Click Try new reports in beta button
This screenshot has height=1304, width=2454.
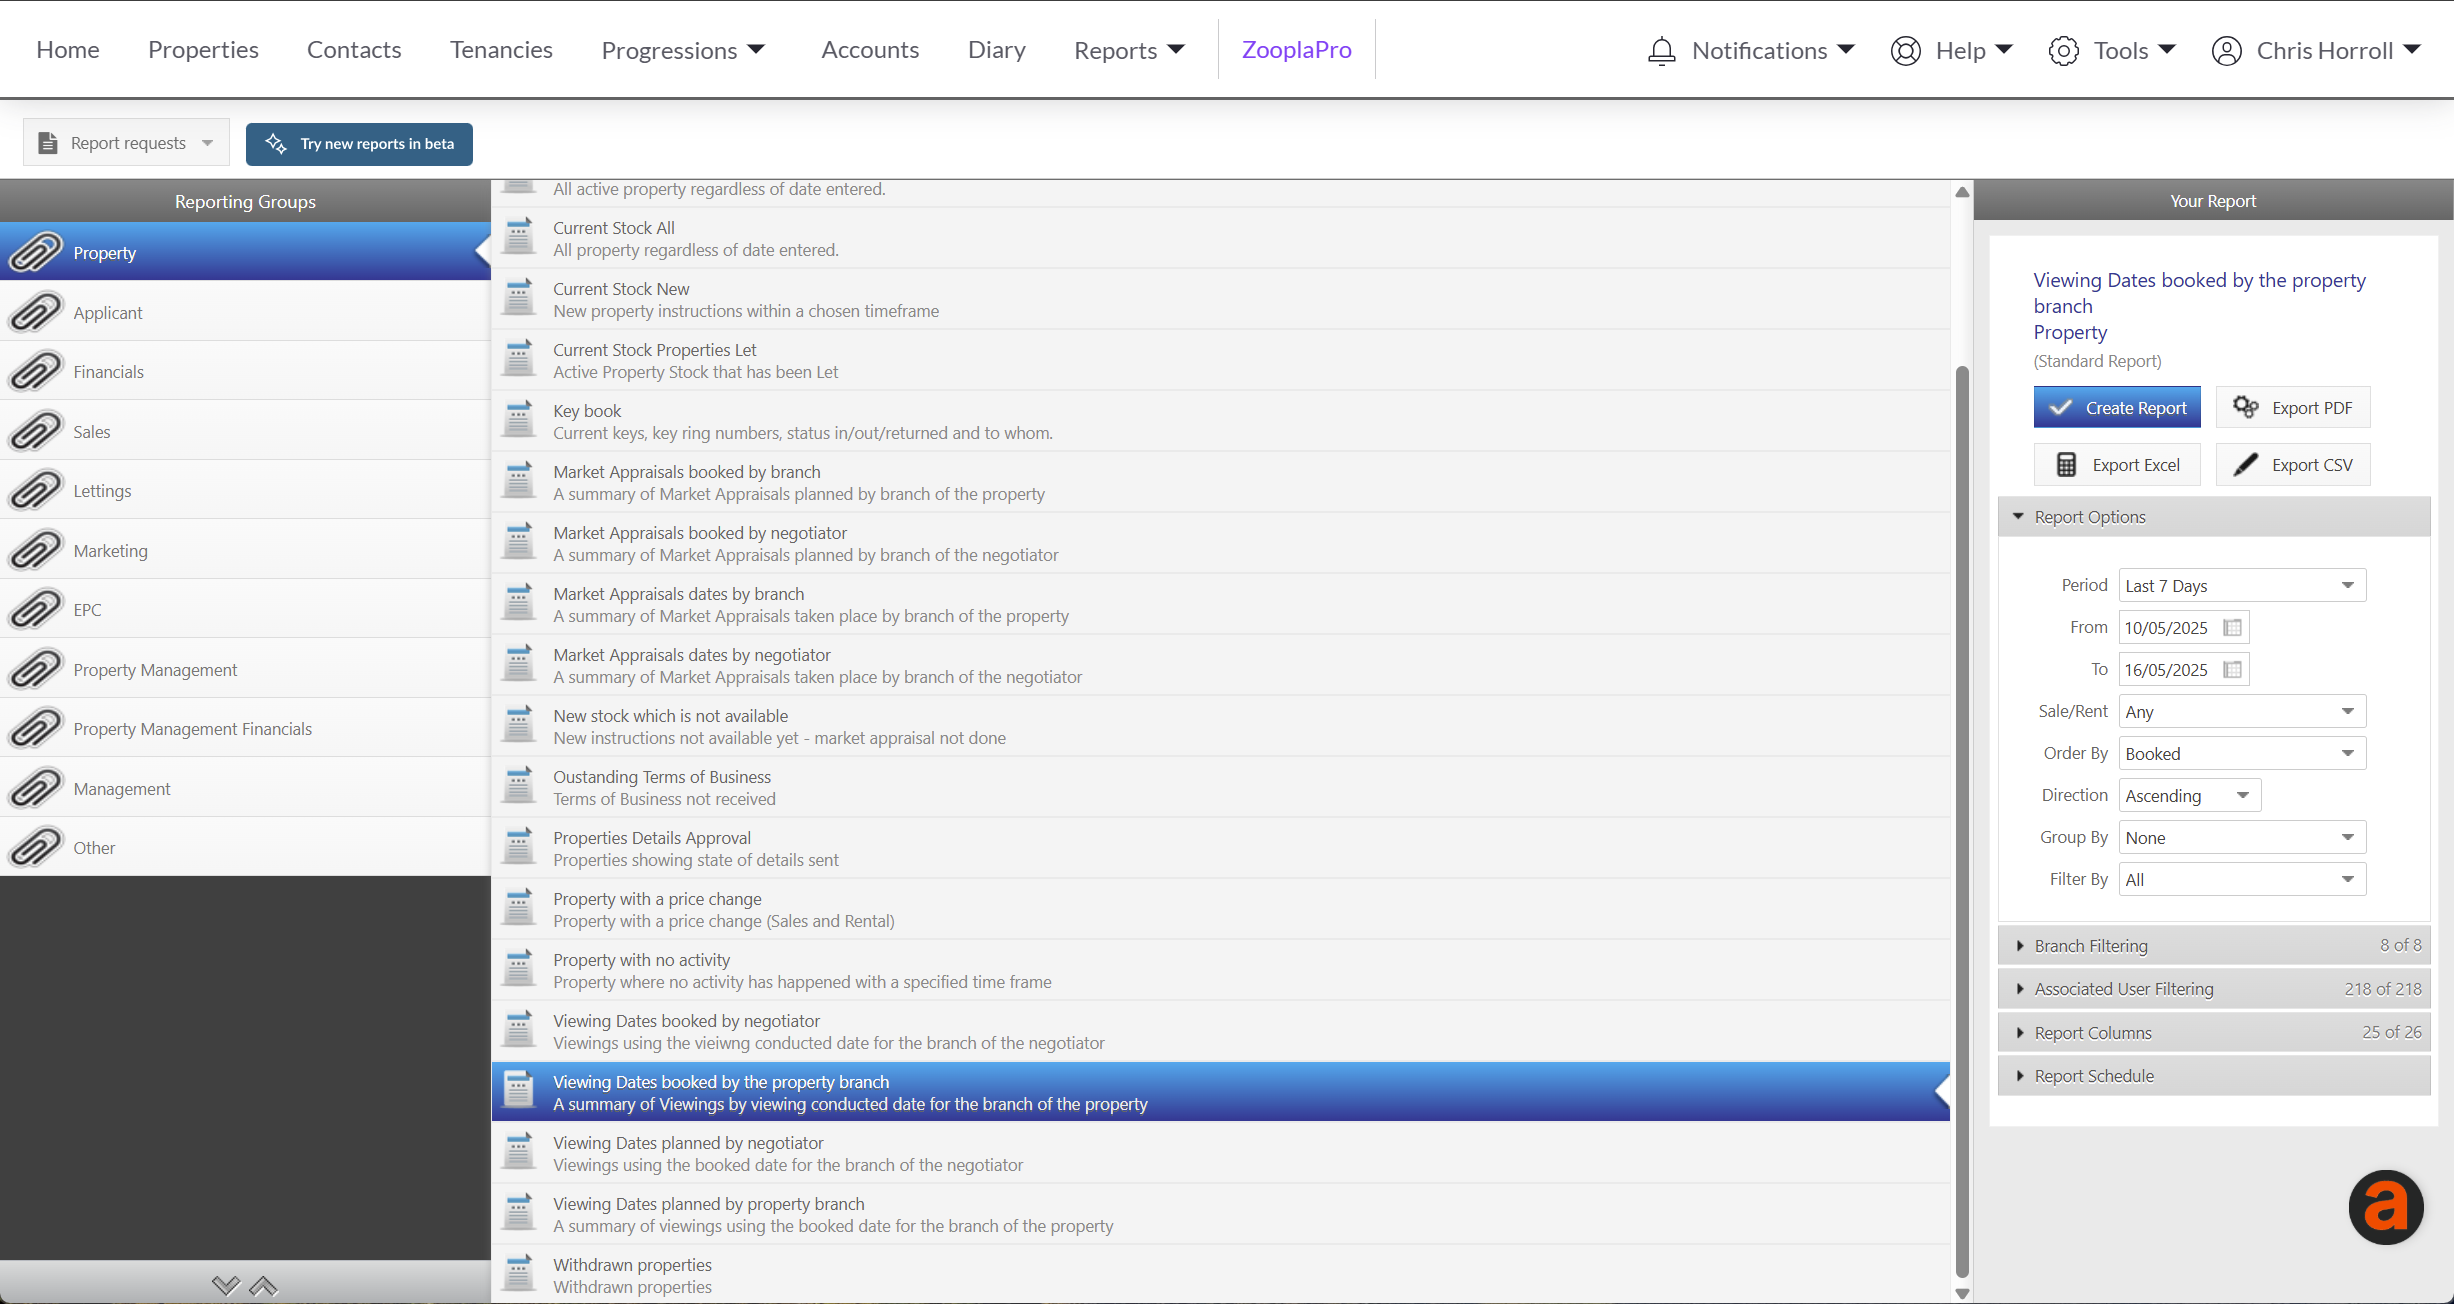point(359,143)
